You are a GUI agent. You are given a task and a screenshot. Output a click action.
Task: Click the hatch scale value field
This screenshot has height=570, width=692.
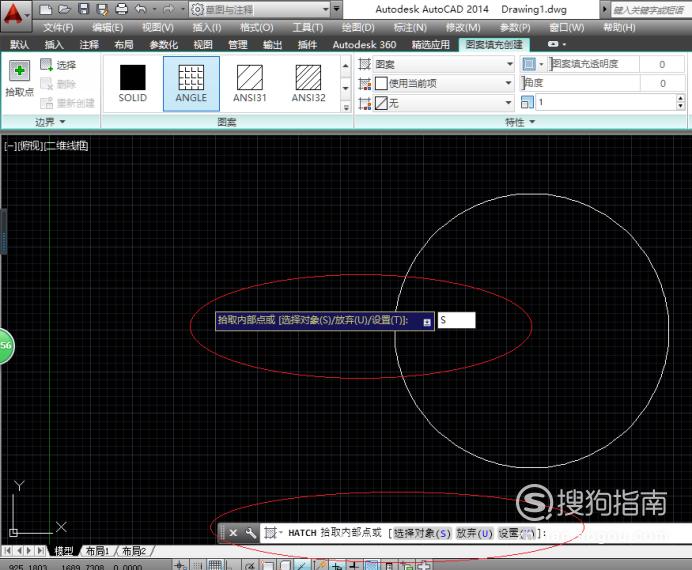pos(606,103)
